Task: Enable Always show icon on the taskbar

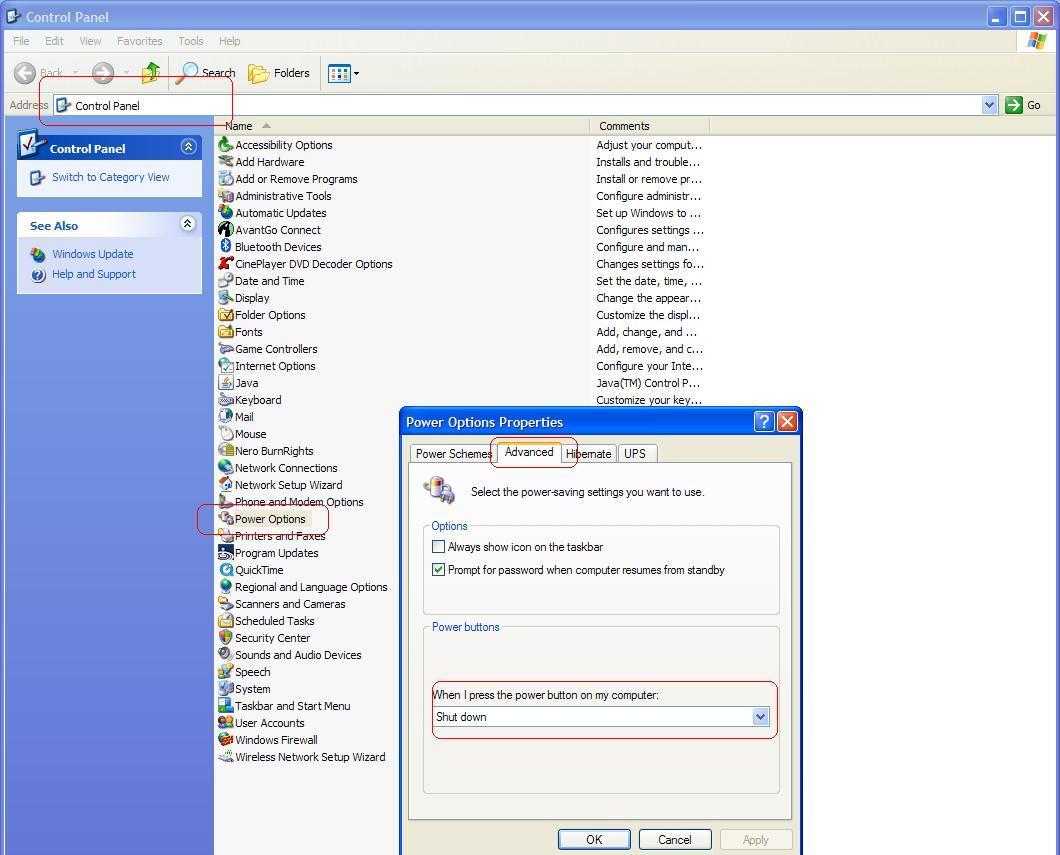Action: coord(438,547)
